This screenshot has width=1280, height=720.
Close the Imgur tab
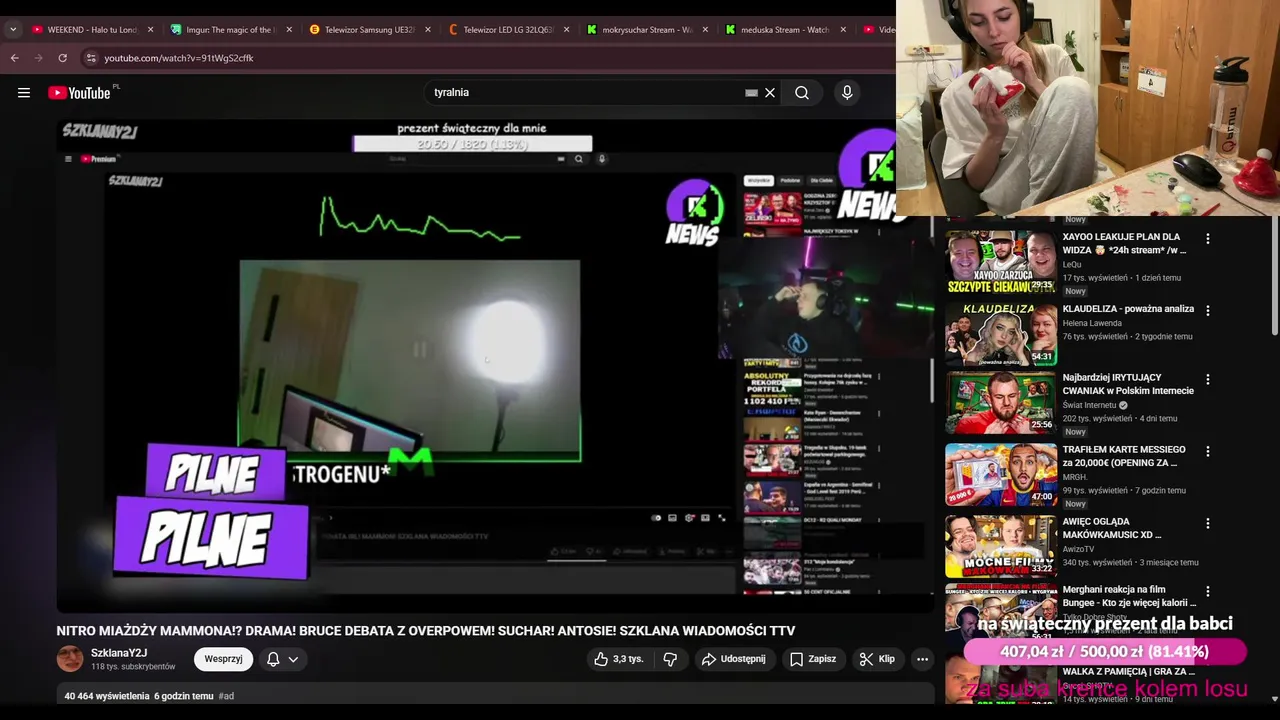pos(289,30)
